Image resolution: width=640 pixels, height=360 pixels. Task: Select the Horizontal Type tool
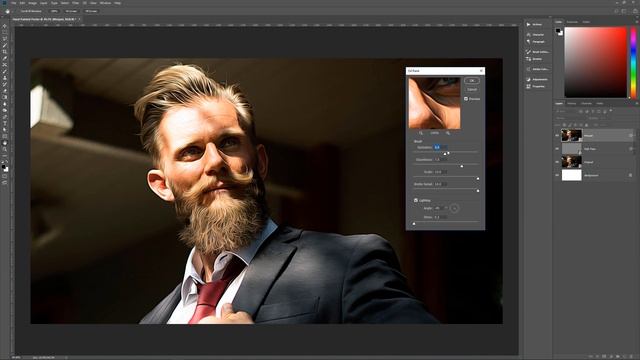(5, 123)
